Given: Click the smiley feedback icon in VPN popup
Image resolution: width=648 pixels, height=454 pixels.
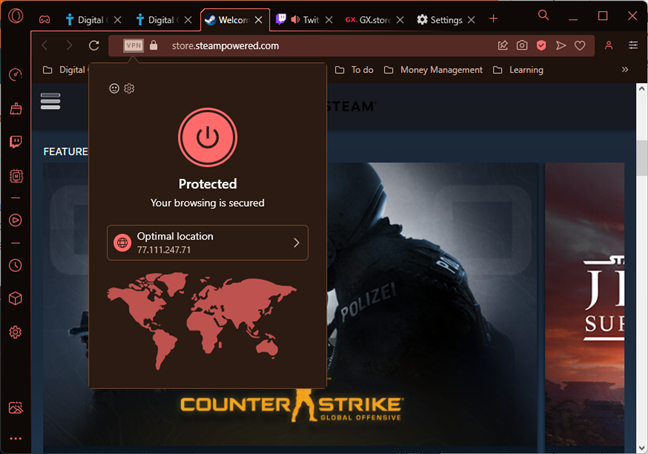Looking at the screenshot, I should [114, 88].
